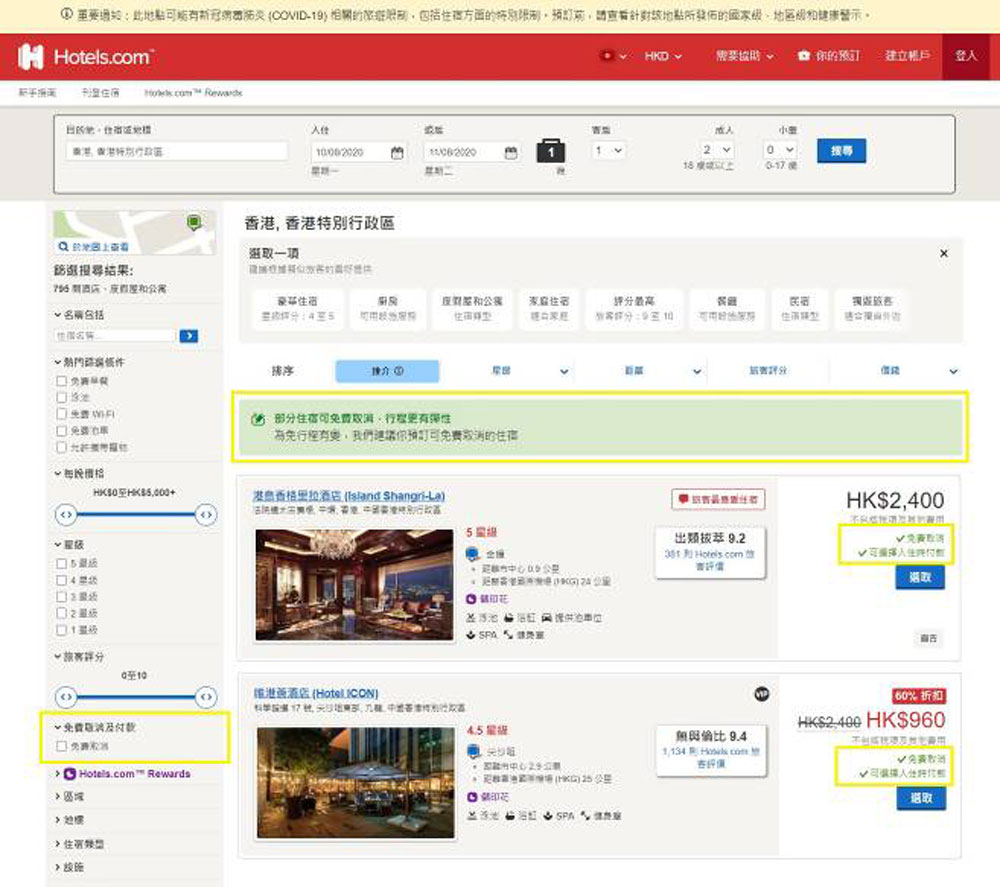Open the check-in date calendar icon
Screen dimensions: 1000x887
click(397, 153)
